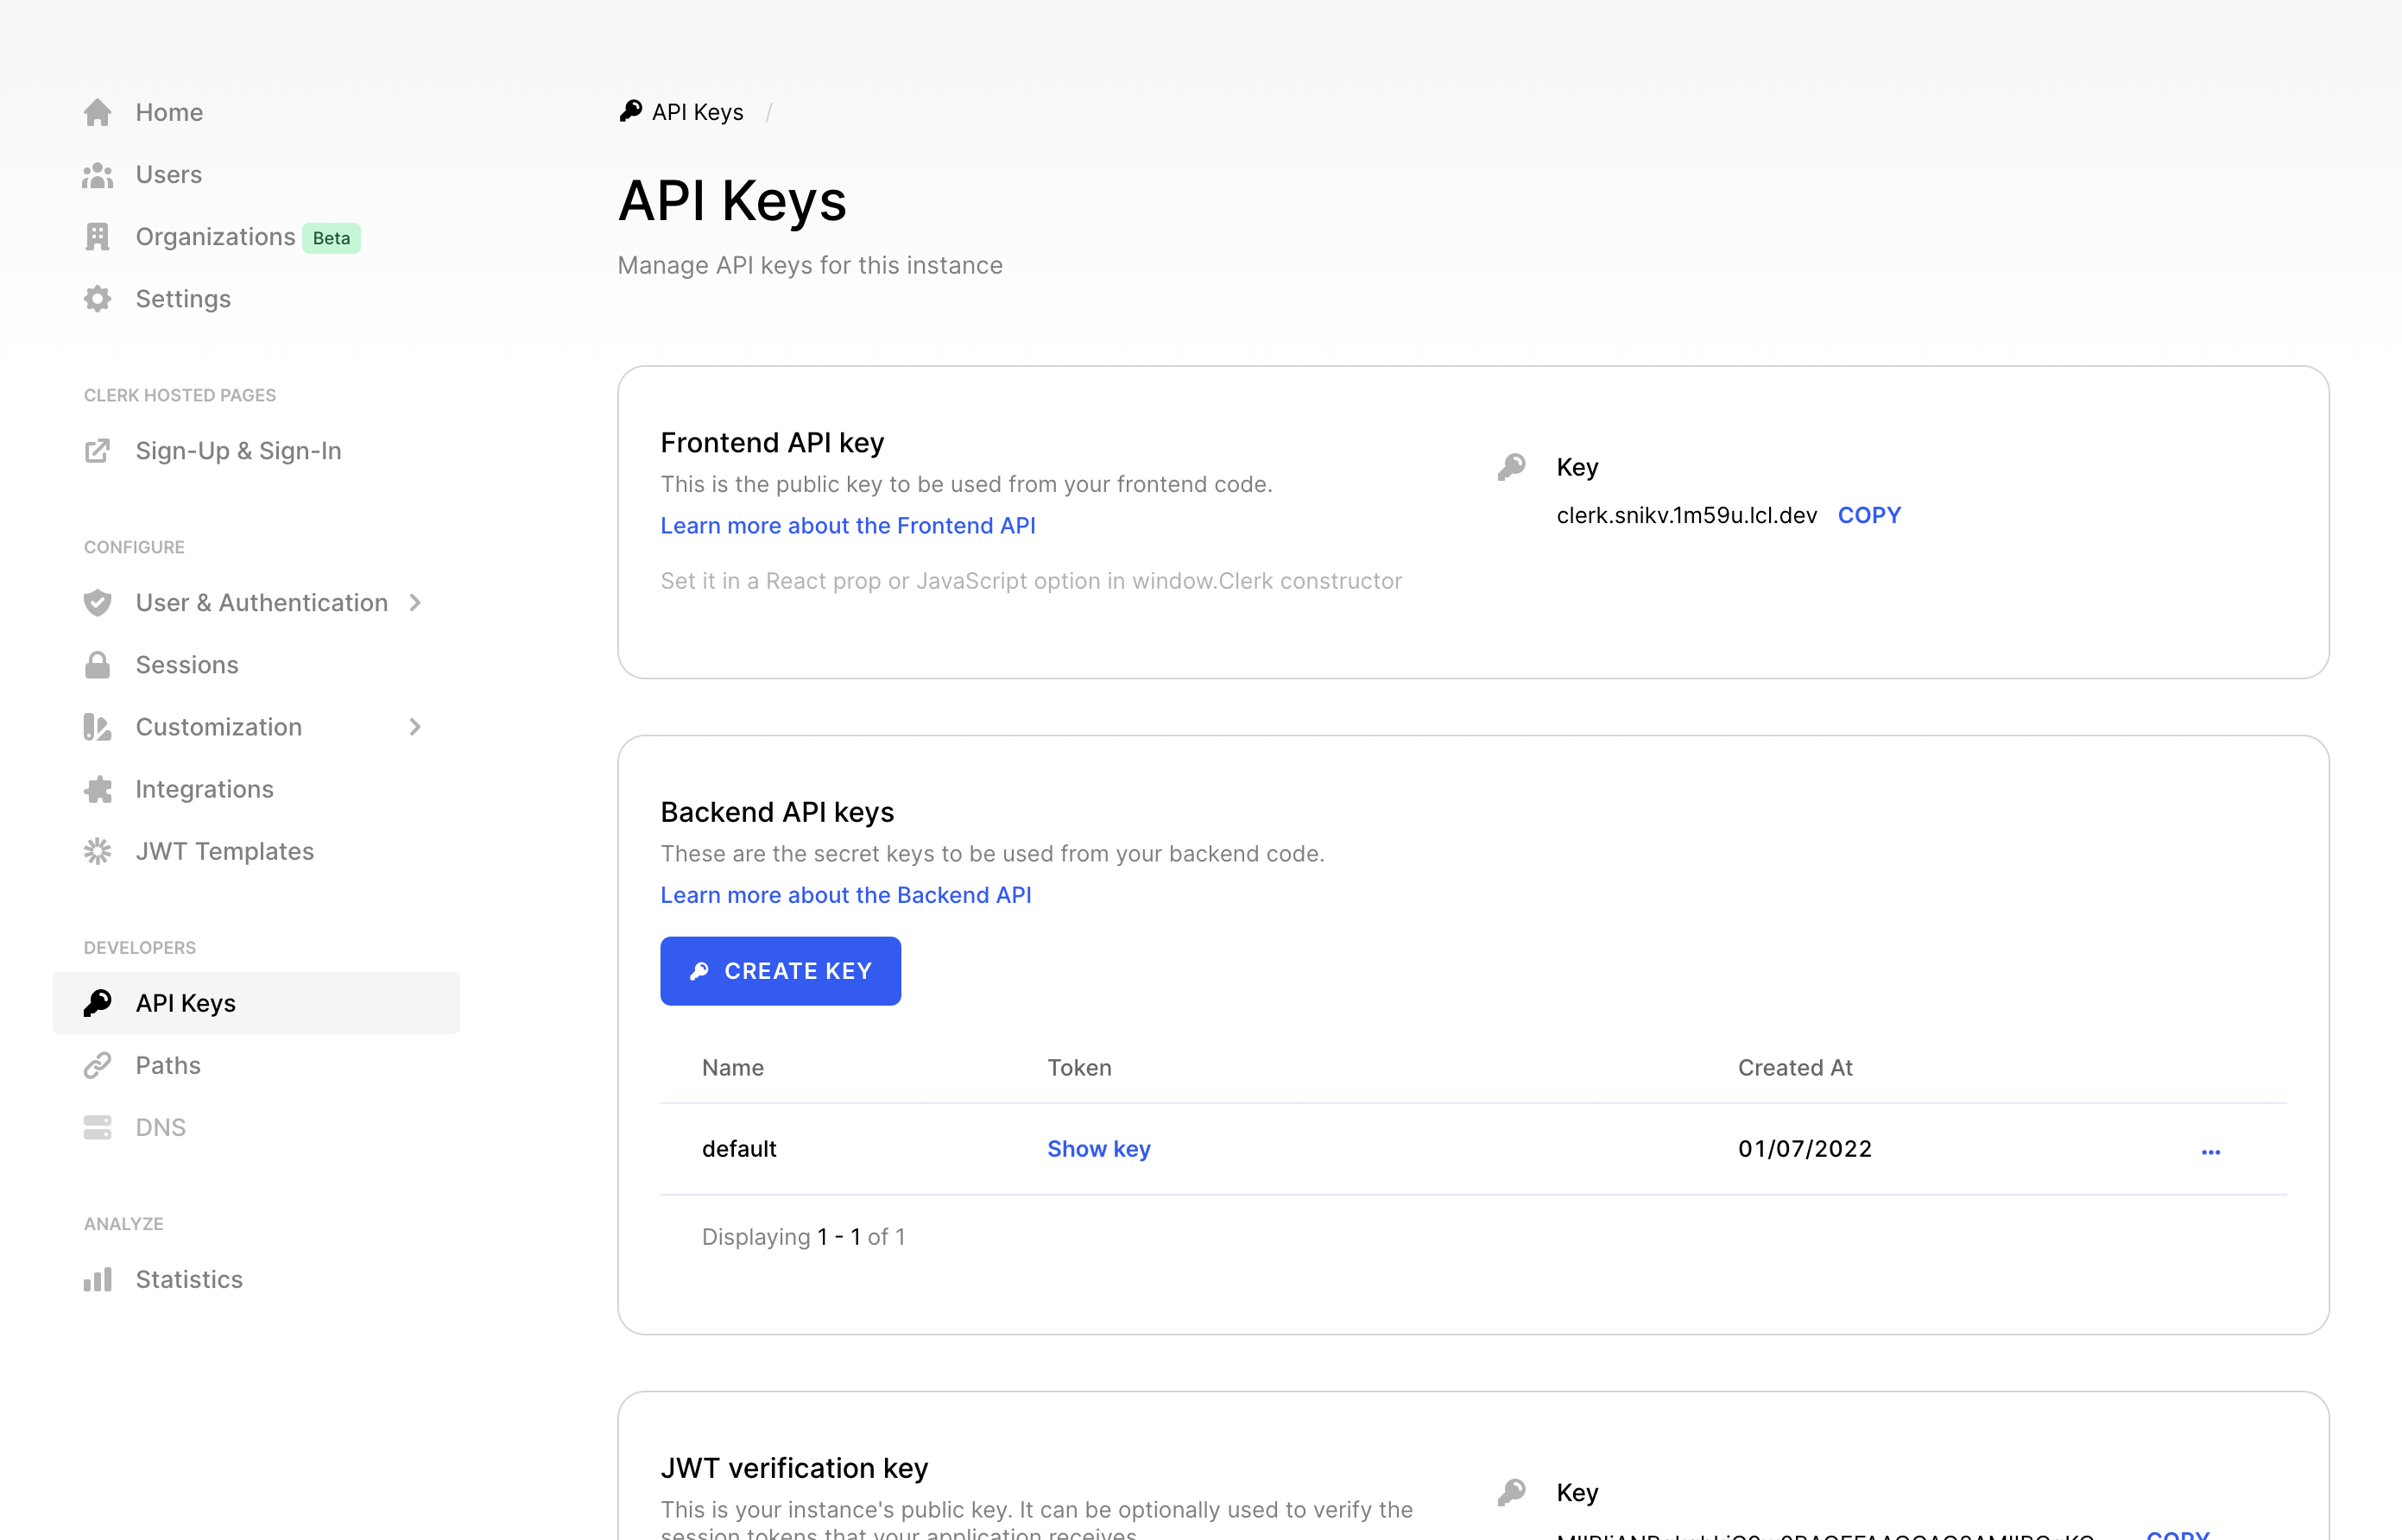2402x1540 pixels.
Task: Click the clerk.snikv.1m59u.lcl.dev key value
Action: [1686, 515]
